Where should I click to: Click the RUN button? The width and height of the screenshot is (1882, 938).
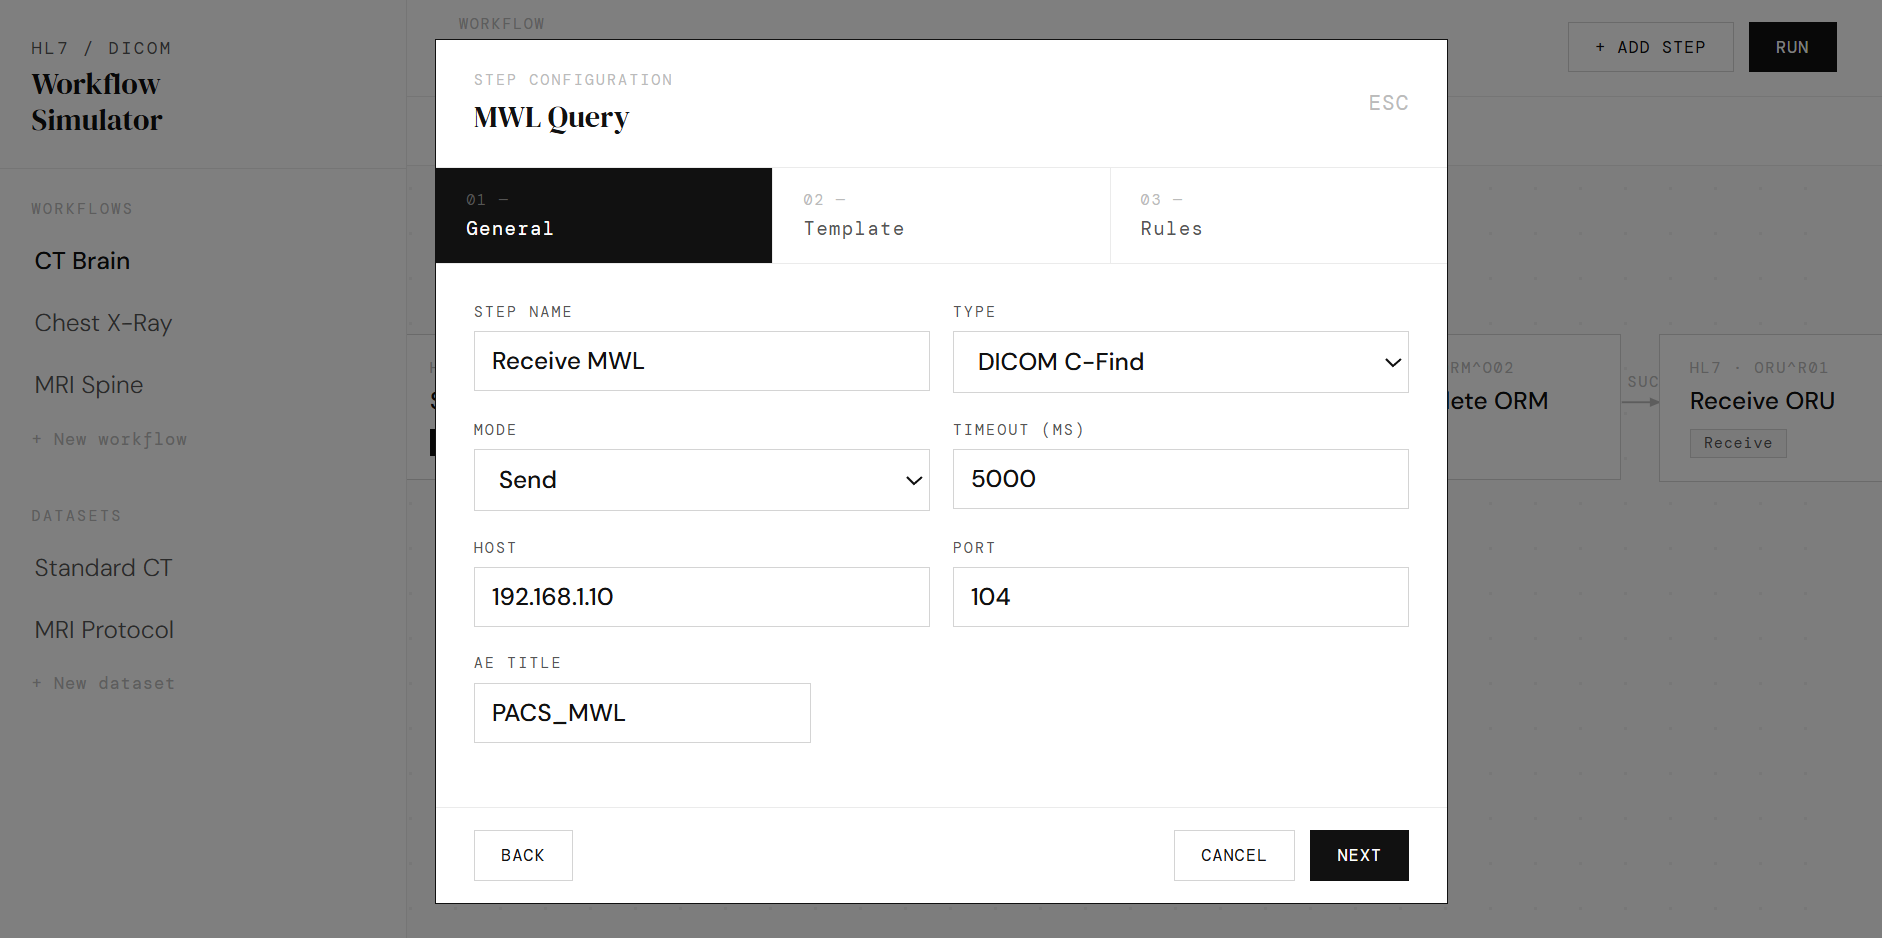(1792, 46)
